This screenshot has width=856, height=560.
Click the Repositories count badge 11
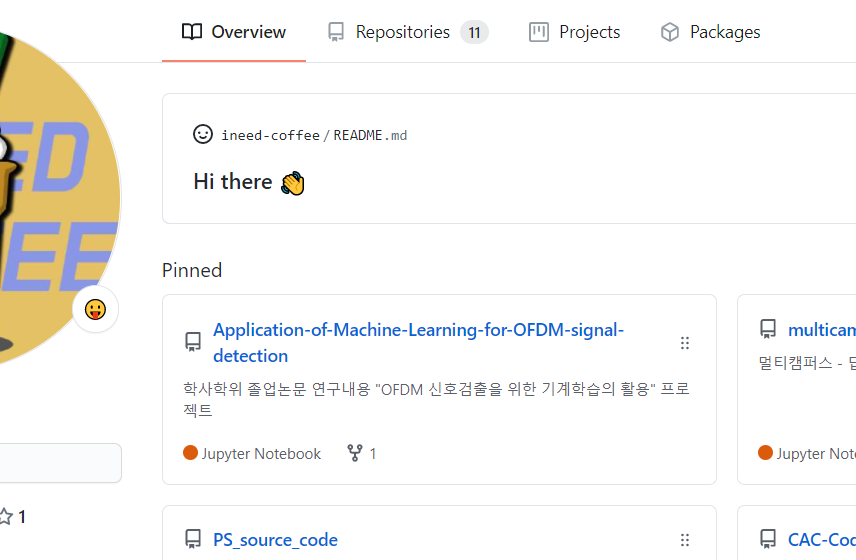point(474,32)
